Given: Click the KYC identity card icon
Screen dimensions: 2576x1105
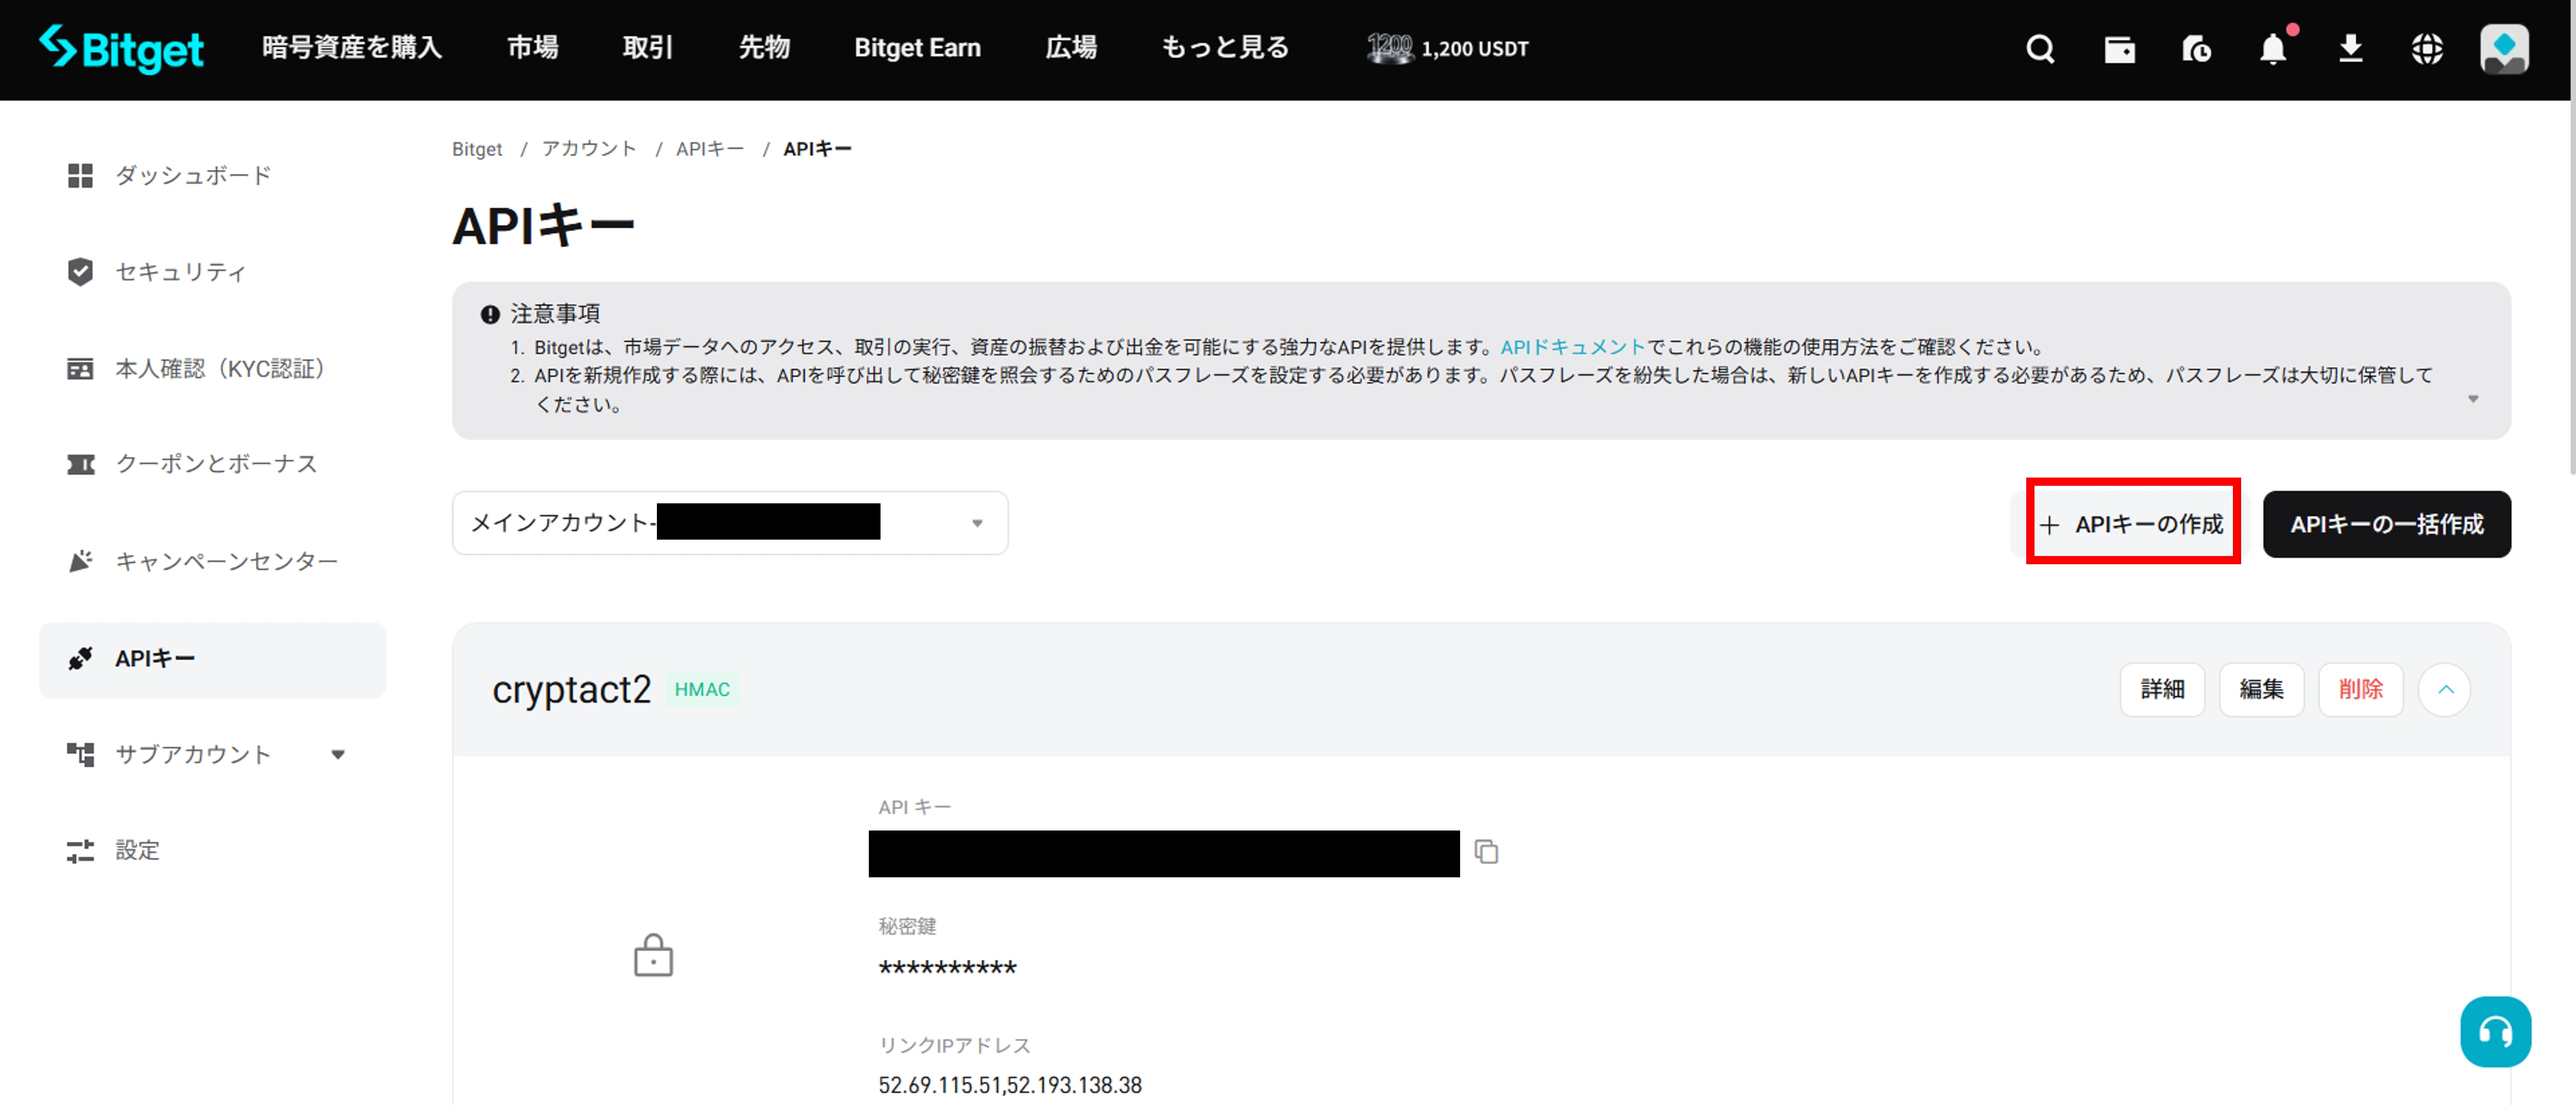Looking at the screenshot, I should click(80, 369).
